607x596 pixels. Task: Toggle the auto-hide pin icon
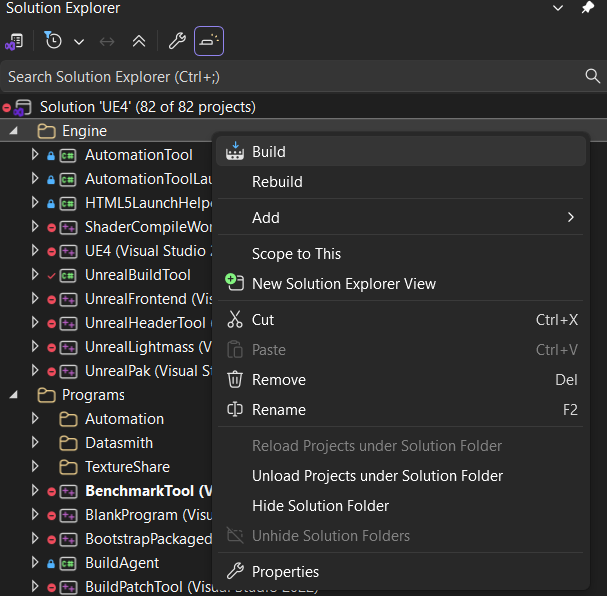pos(588,7)
